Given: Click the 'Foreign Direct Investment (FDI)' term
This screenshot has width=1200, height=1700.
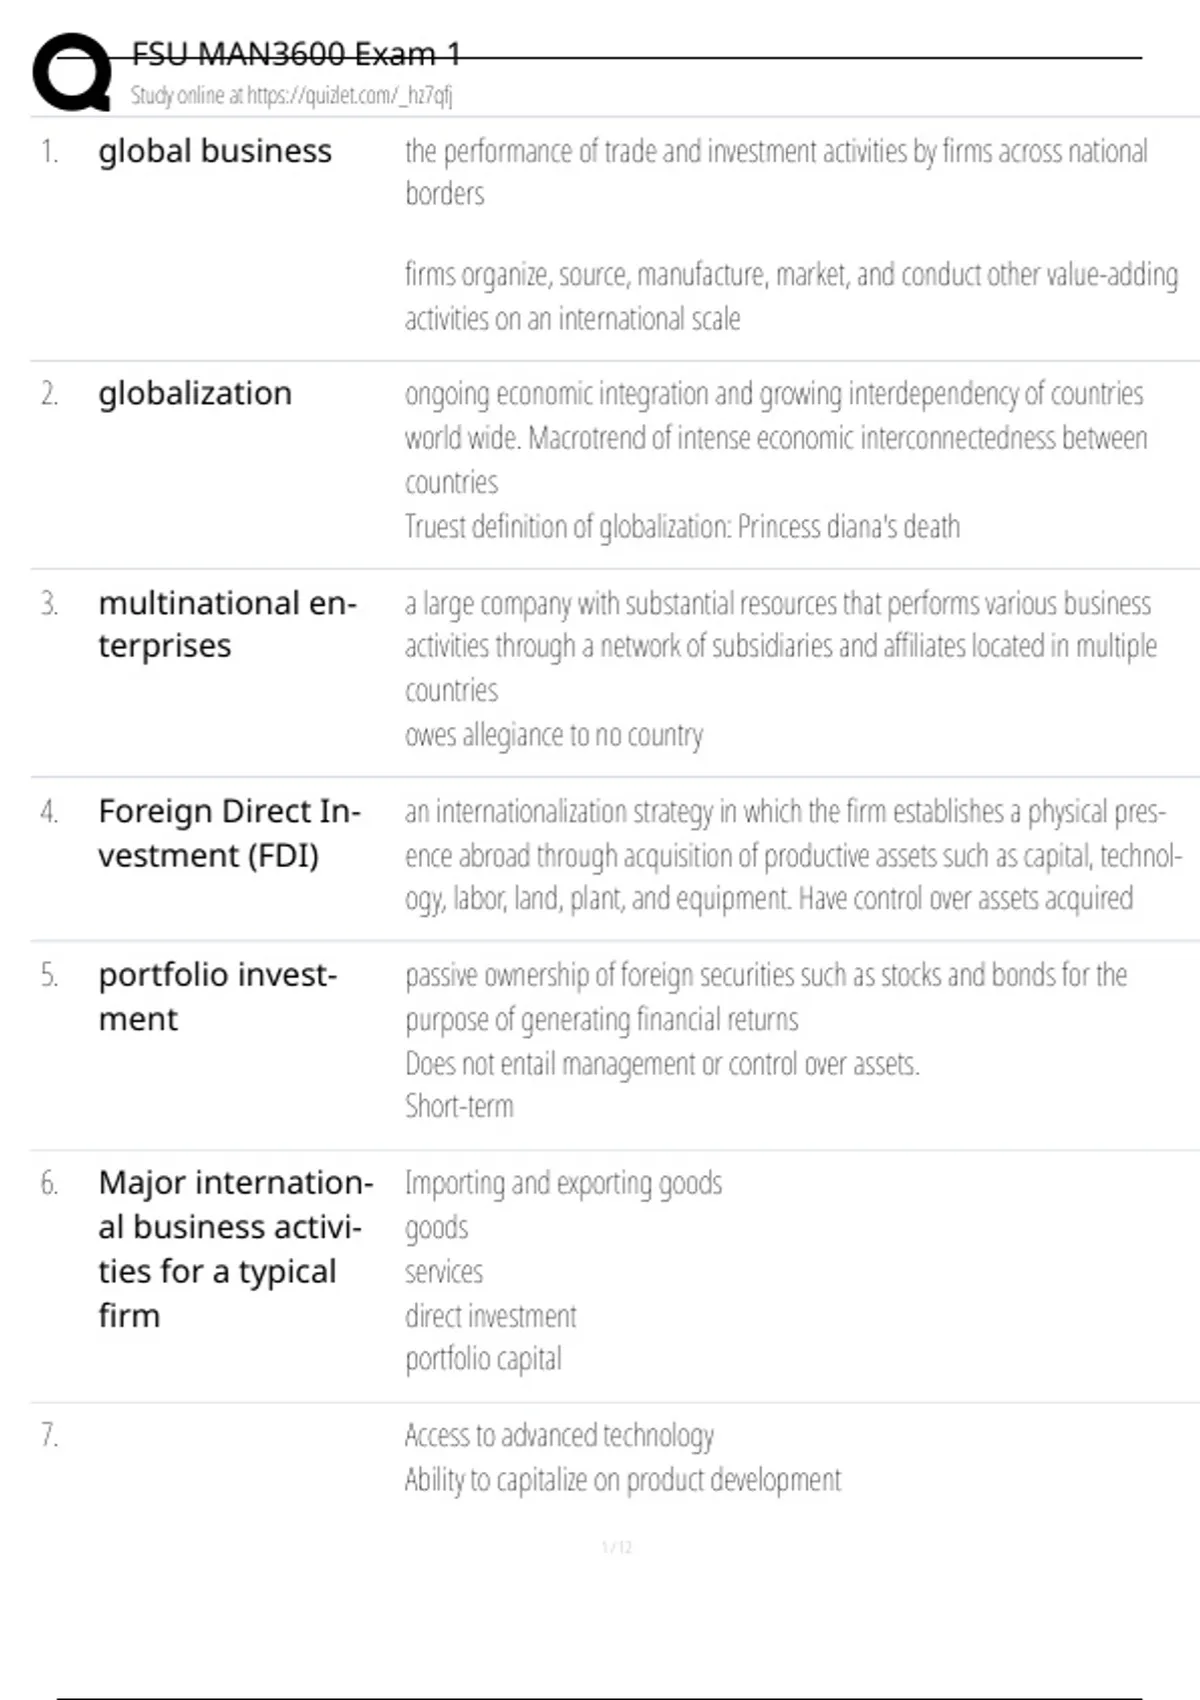Looking at the screenshot, I should (229, 833).
